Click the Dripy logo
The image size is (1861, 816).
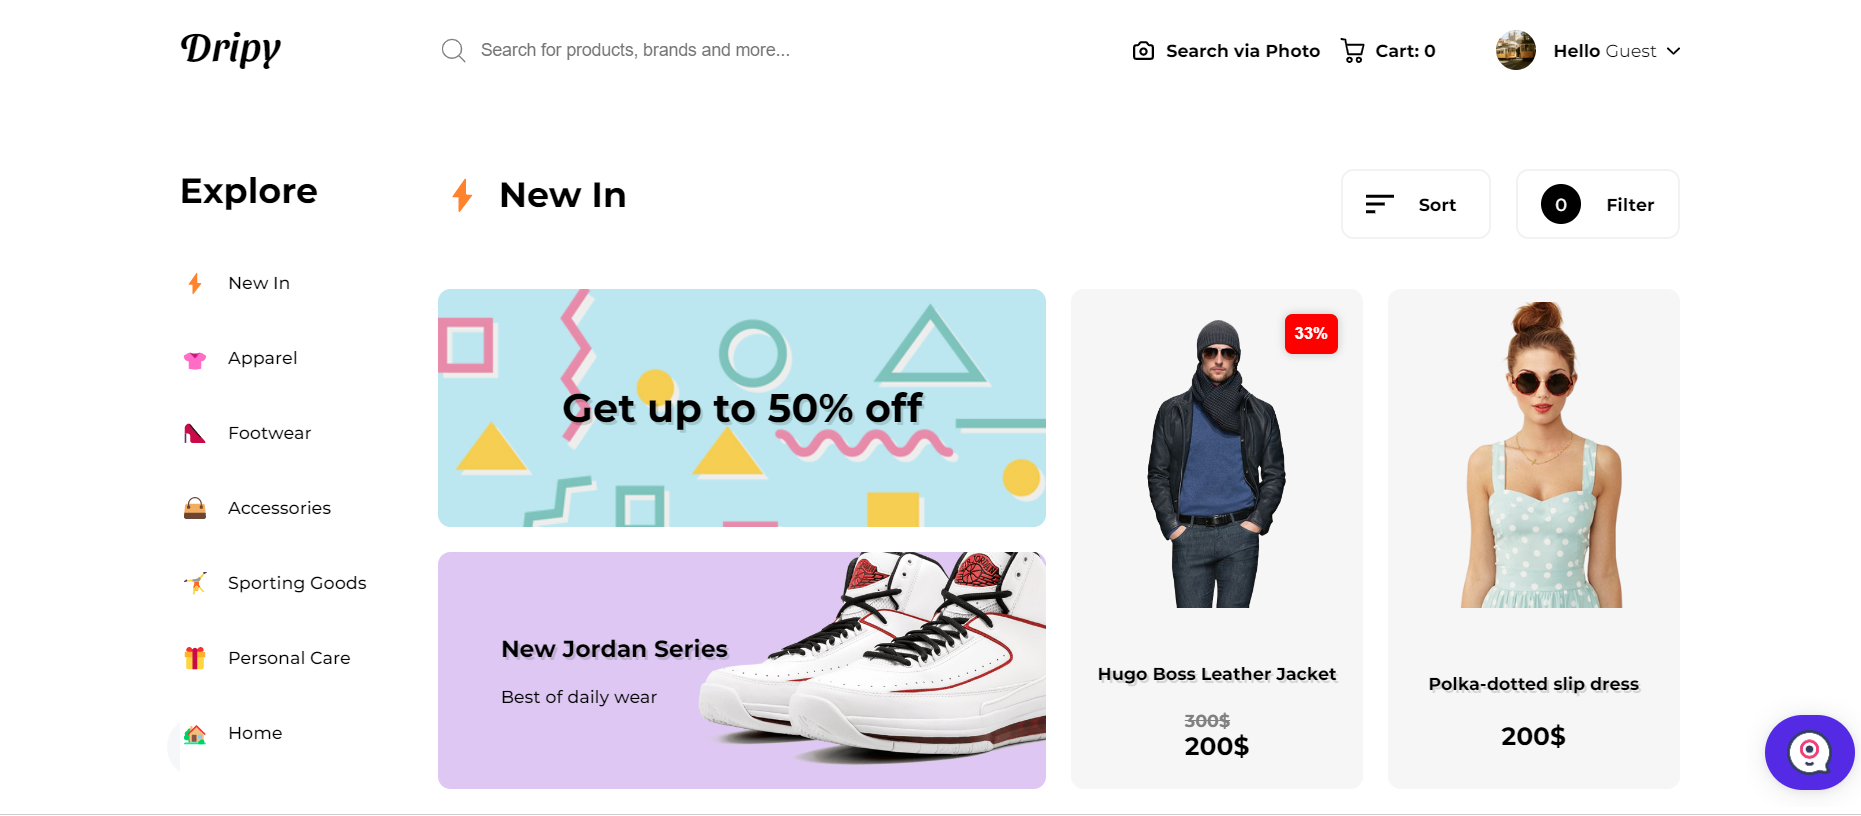click(x=231, y=49)
